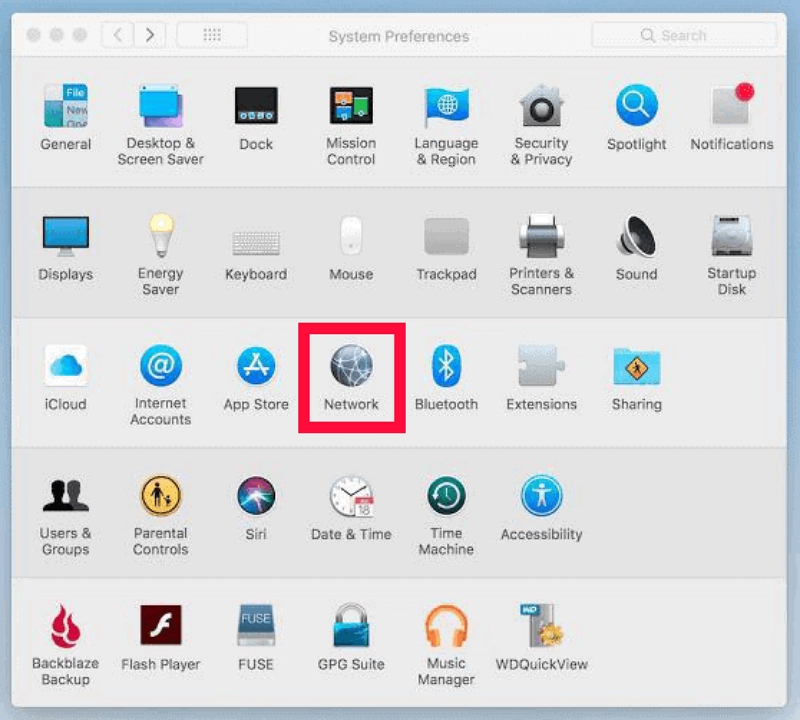Open iCloud preferences

pos(65,378)
